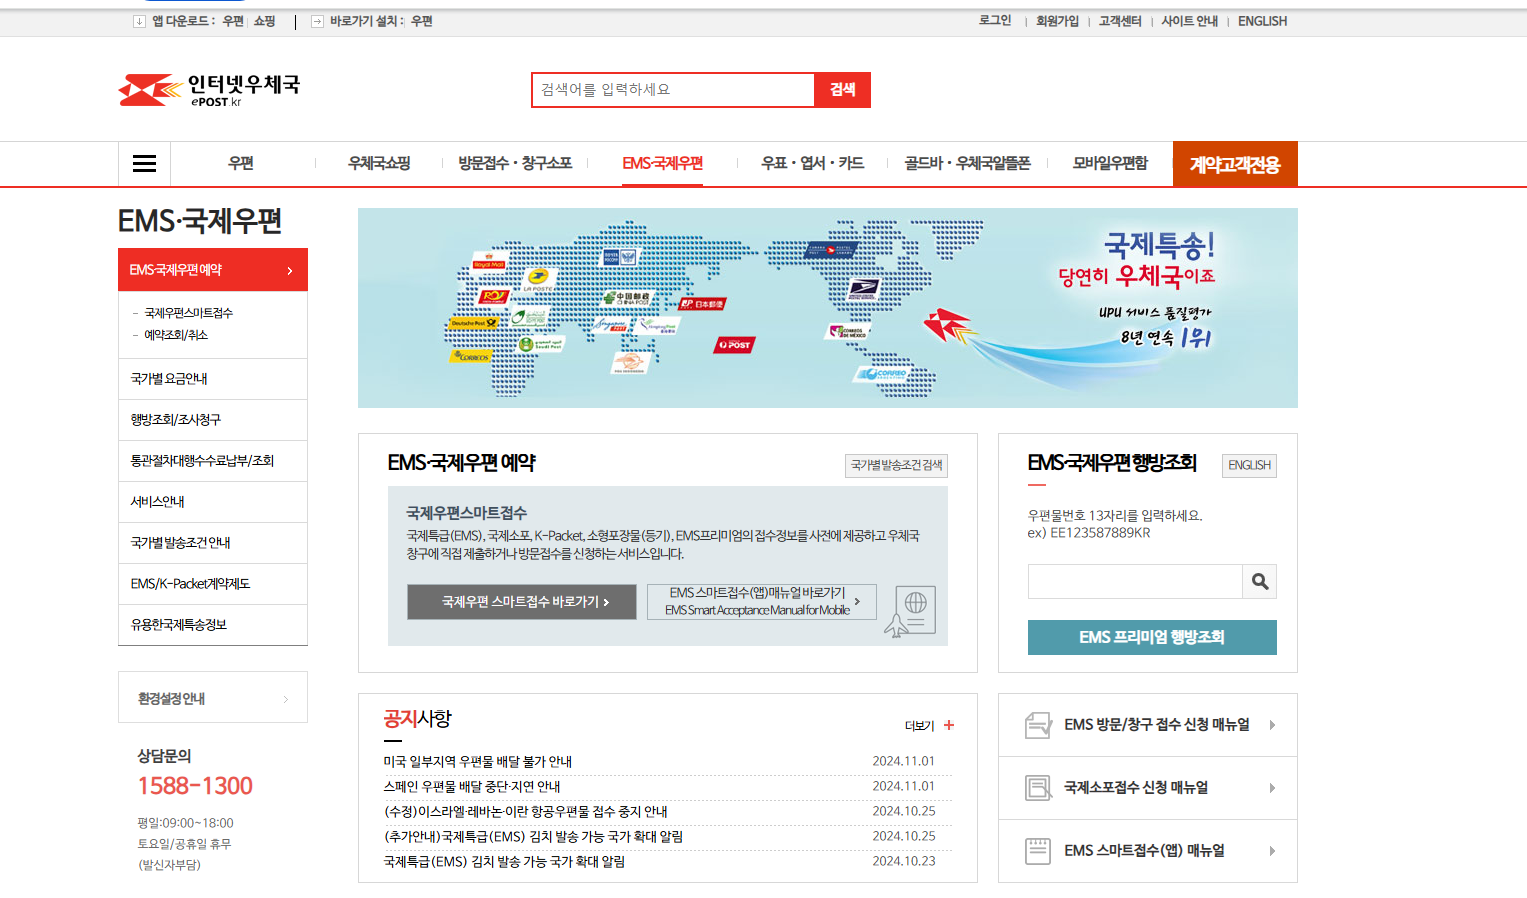Open 국가별 요금안내 sidebar item
1527x898 pixels.
tap(212, 379)
